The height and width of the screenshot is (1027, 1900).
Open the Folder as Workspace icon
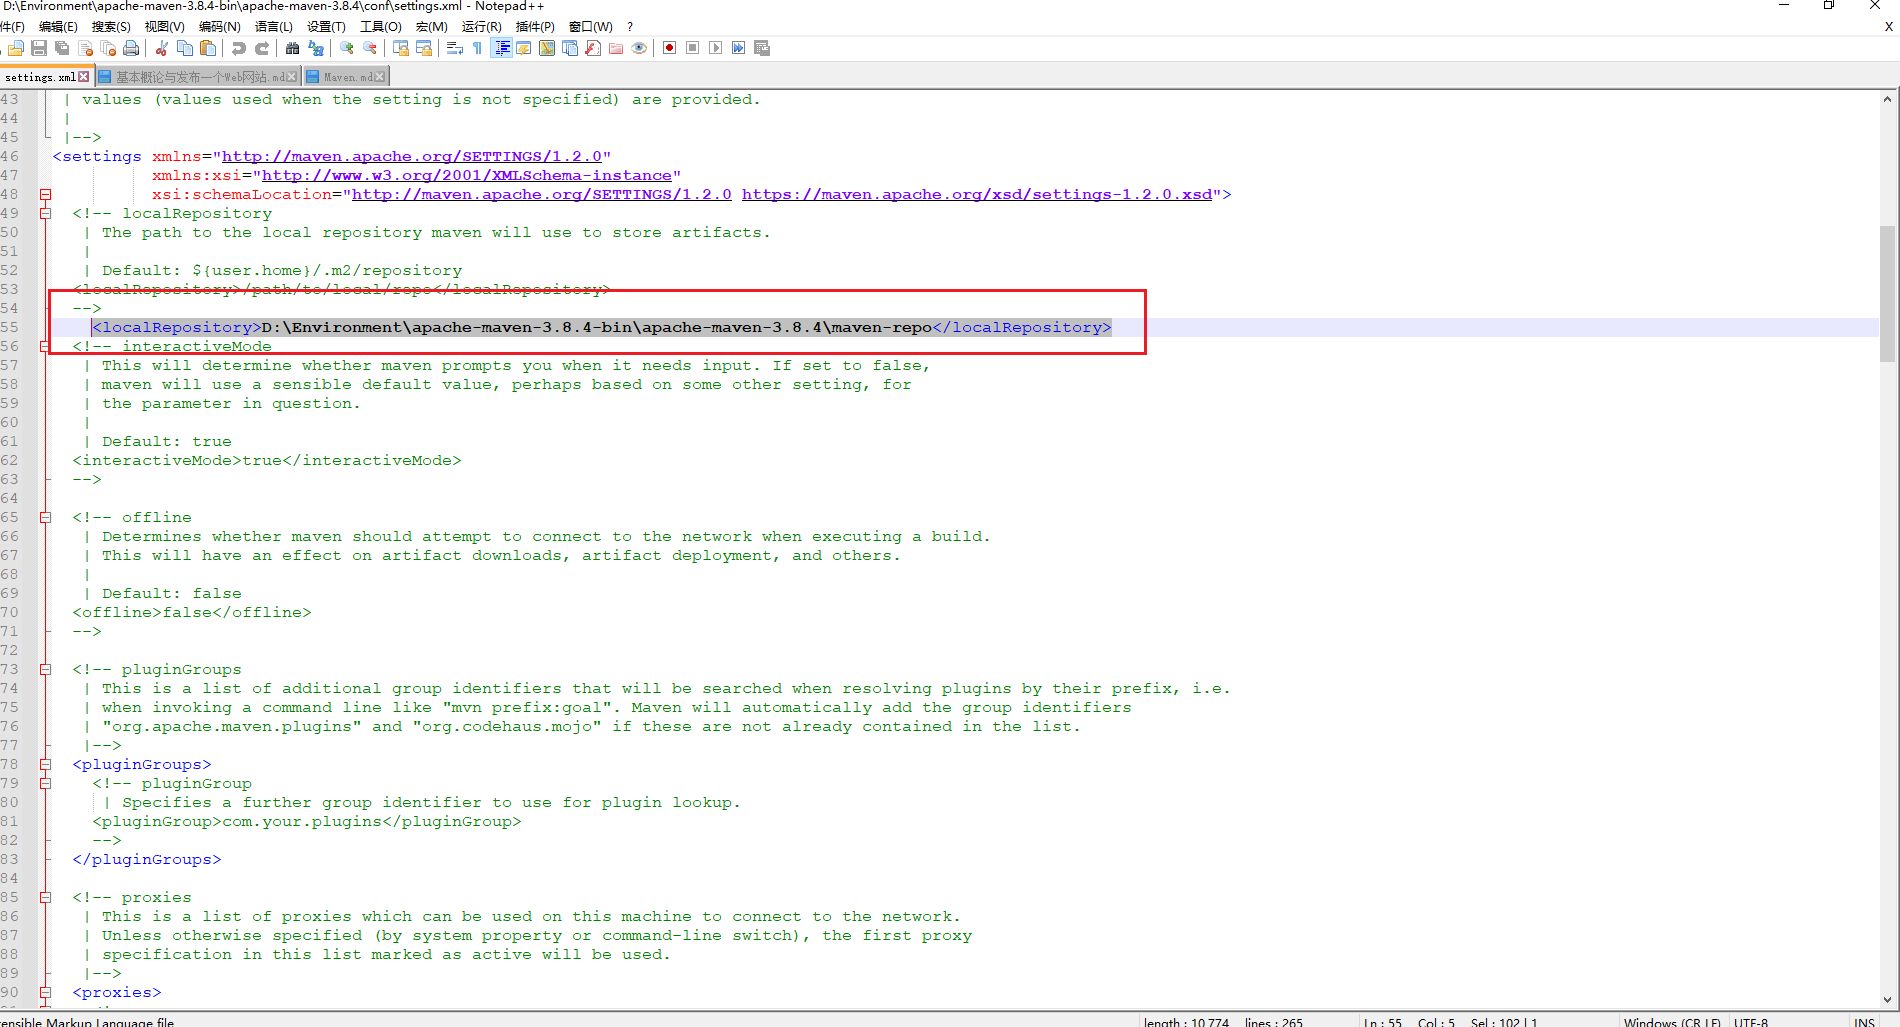coord(616,48)
